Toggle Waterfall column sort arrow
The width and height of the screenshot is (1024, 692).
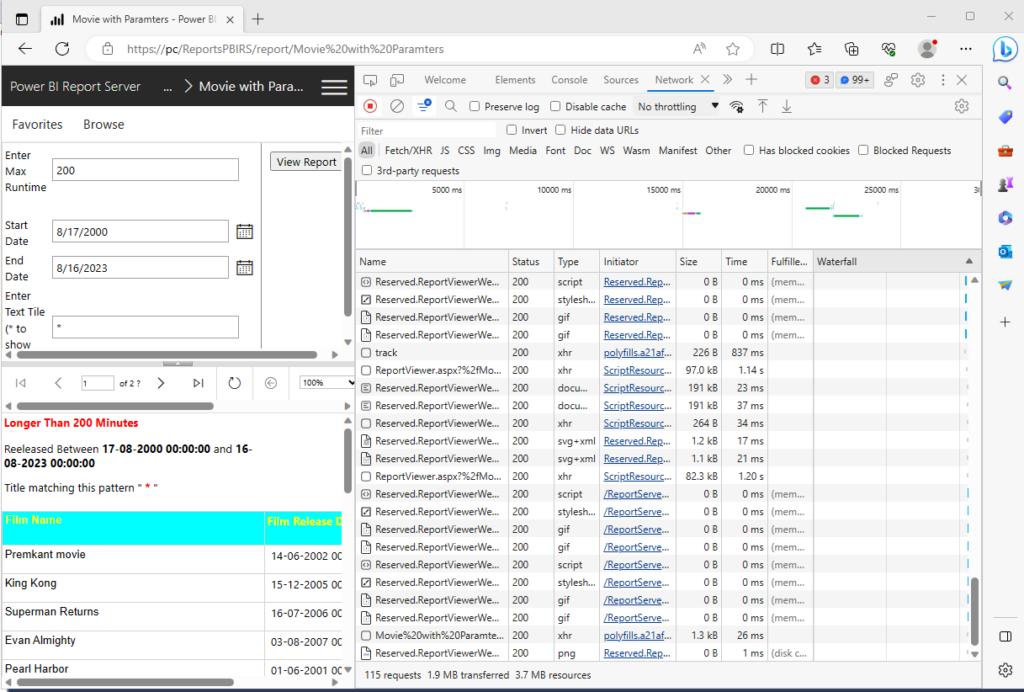tap(969, 261)
